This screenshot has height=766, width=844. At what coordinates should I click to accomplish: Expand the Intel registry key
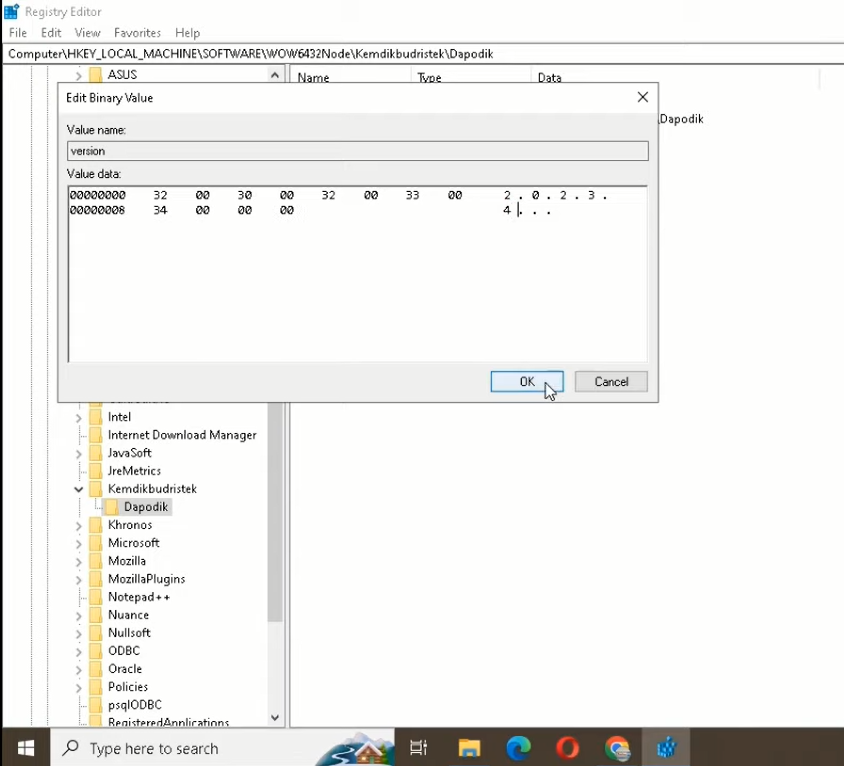point(79,418)
